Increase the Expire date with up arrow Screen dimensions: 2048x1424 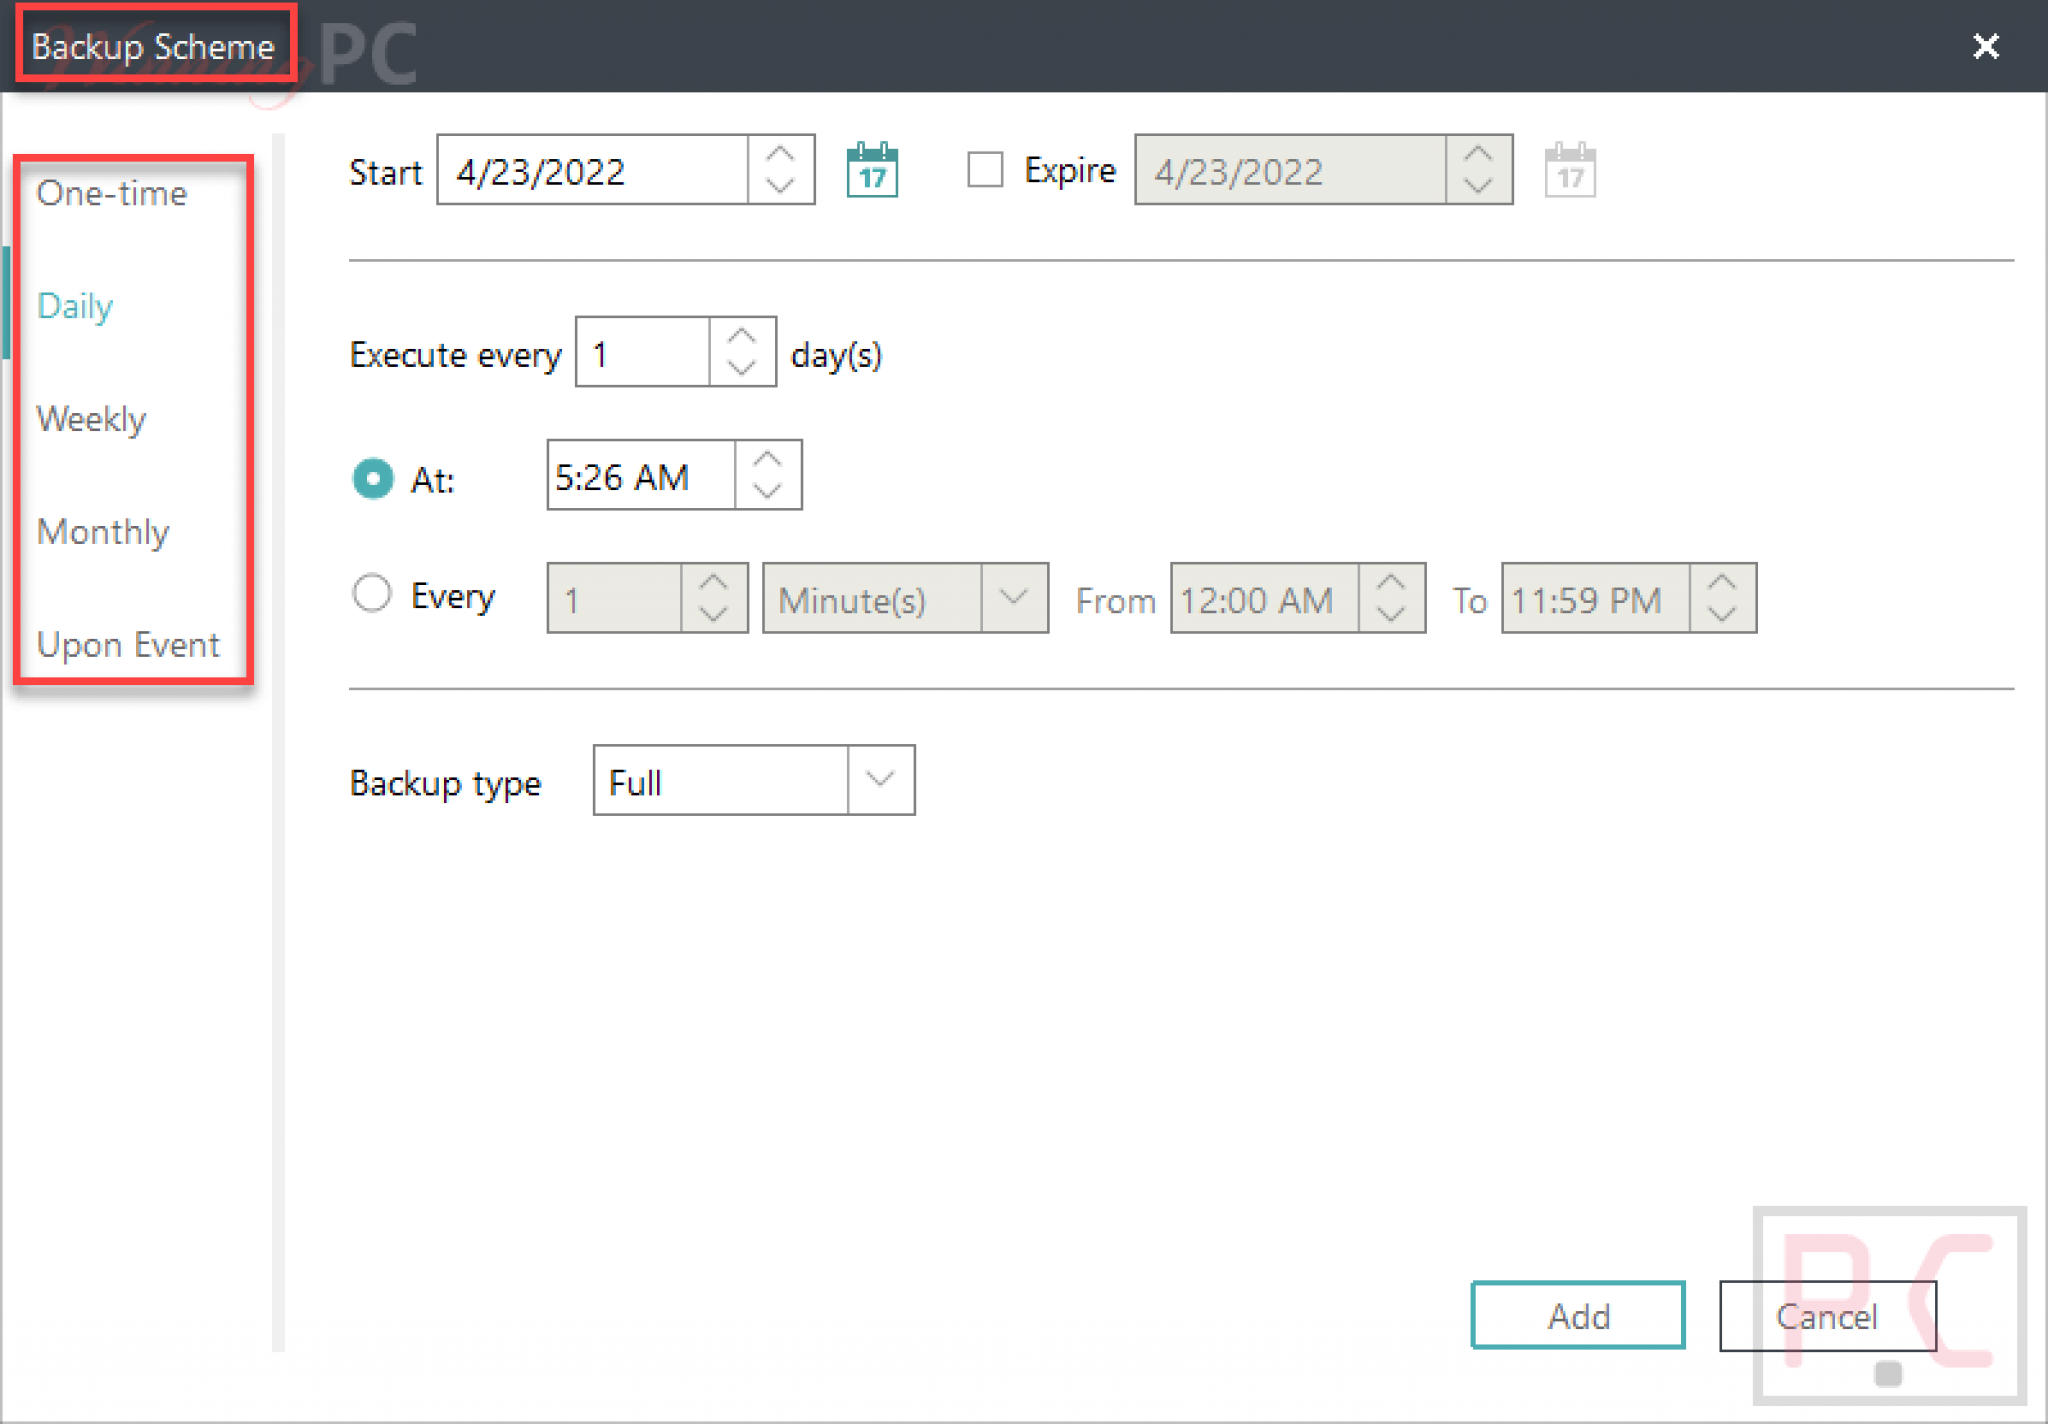[x=1478, y=154]
